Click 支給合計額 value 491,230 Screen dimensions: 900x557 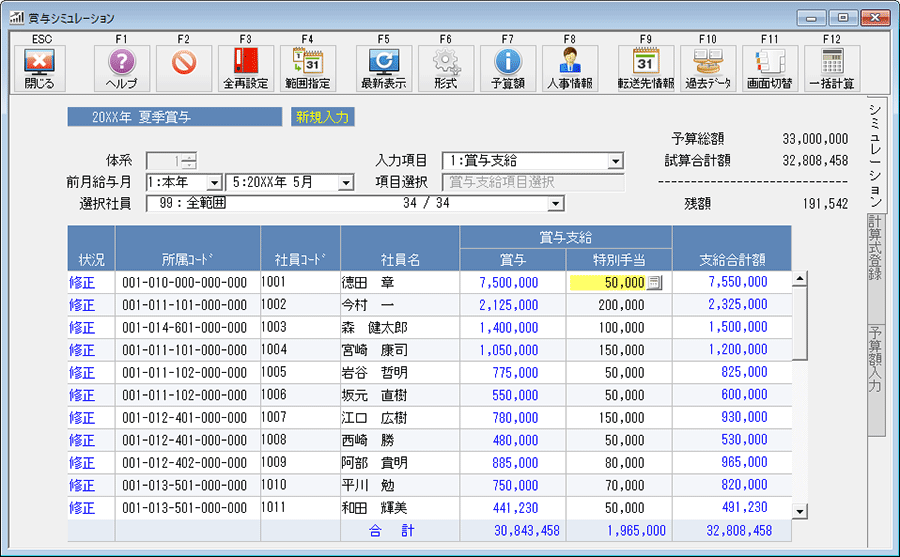(x=744, y=507)
